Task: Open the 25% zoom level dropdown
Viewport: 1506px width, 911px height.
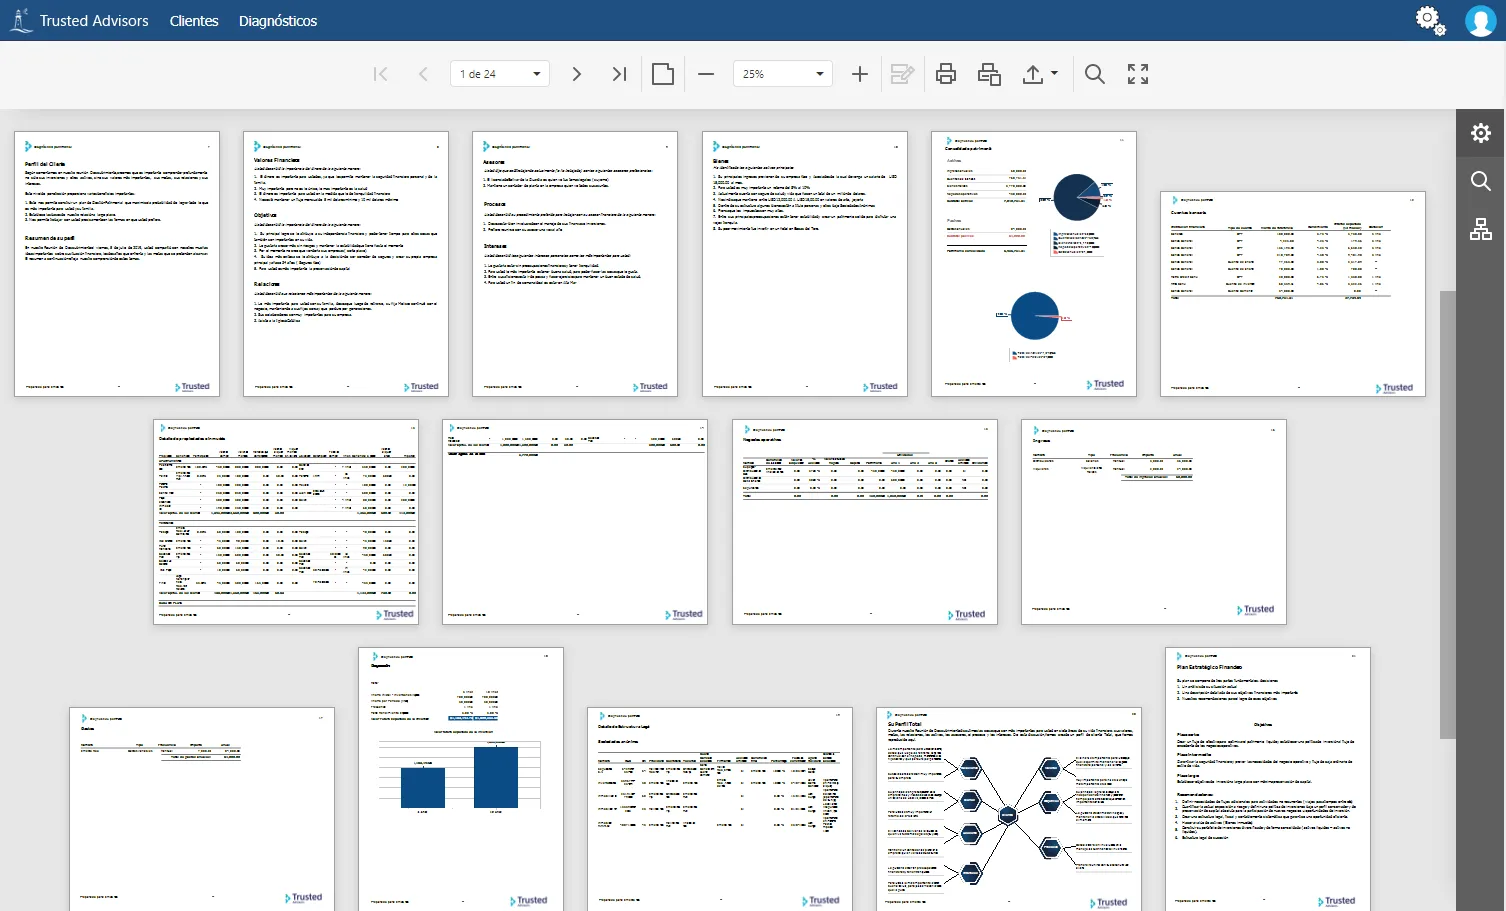Action: (820, 74)
